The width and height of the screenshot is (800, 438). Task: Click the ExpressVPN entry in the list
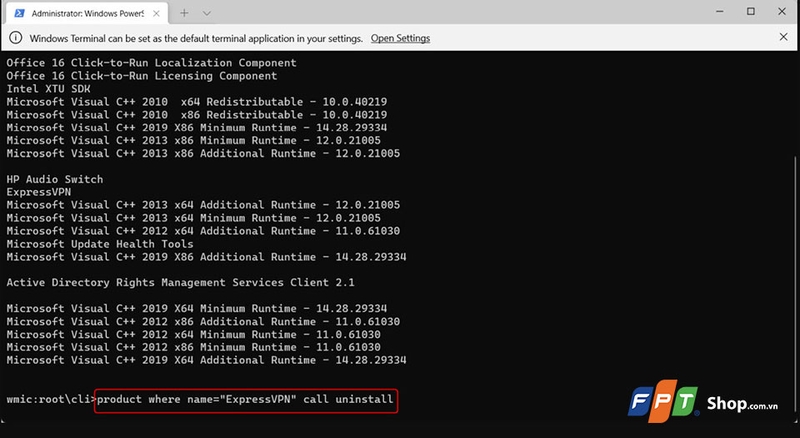click(x=39, y=192)
